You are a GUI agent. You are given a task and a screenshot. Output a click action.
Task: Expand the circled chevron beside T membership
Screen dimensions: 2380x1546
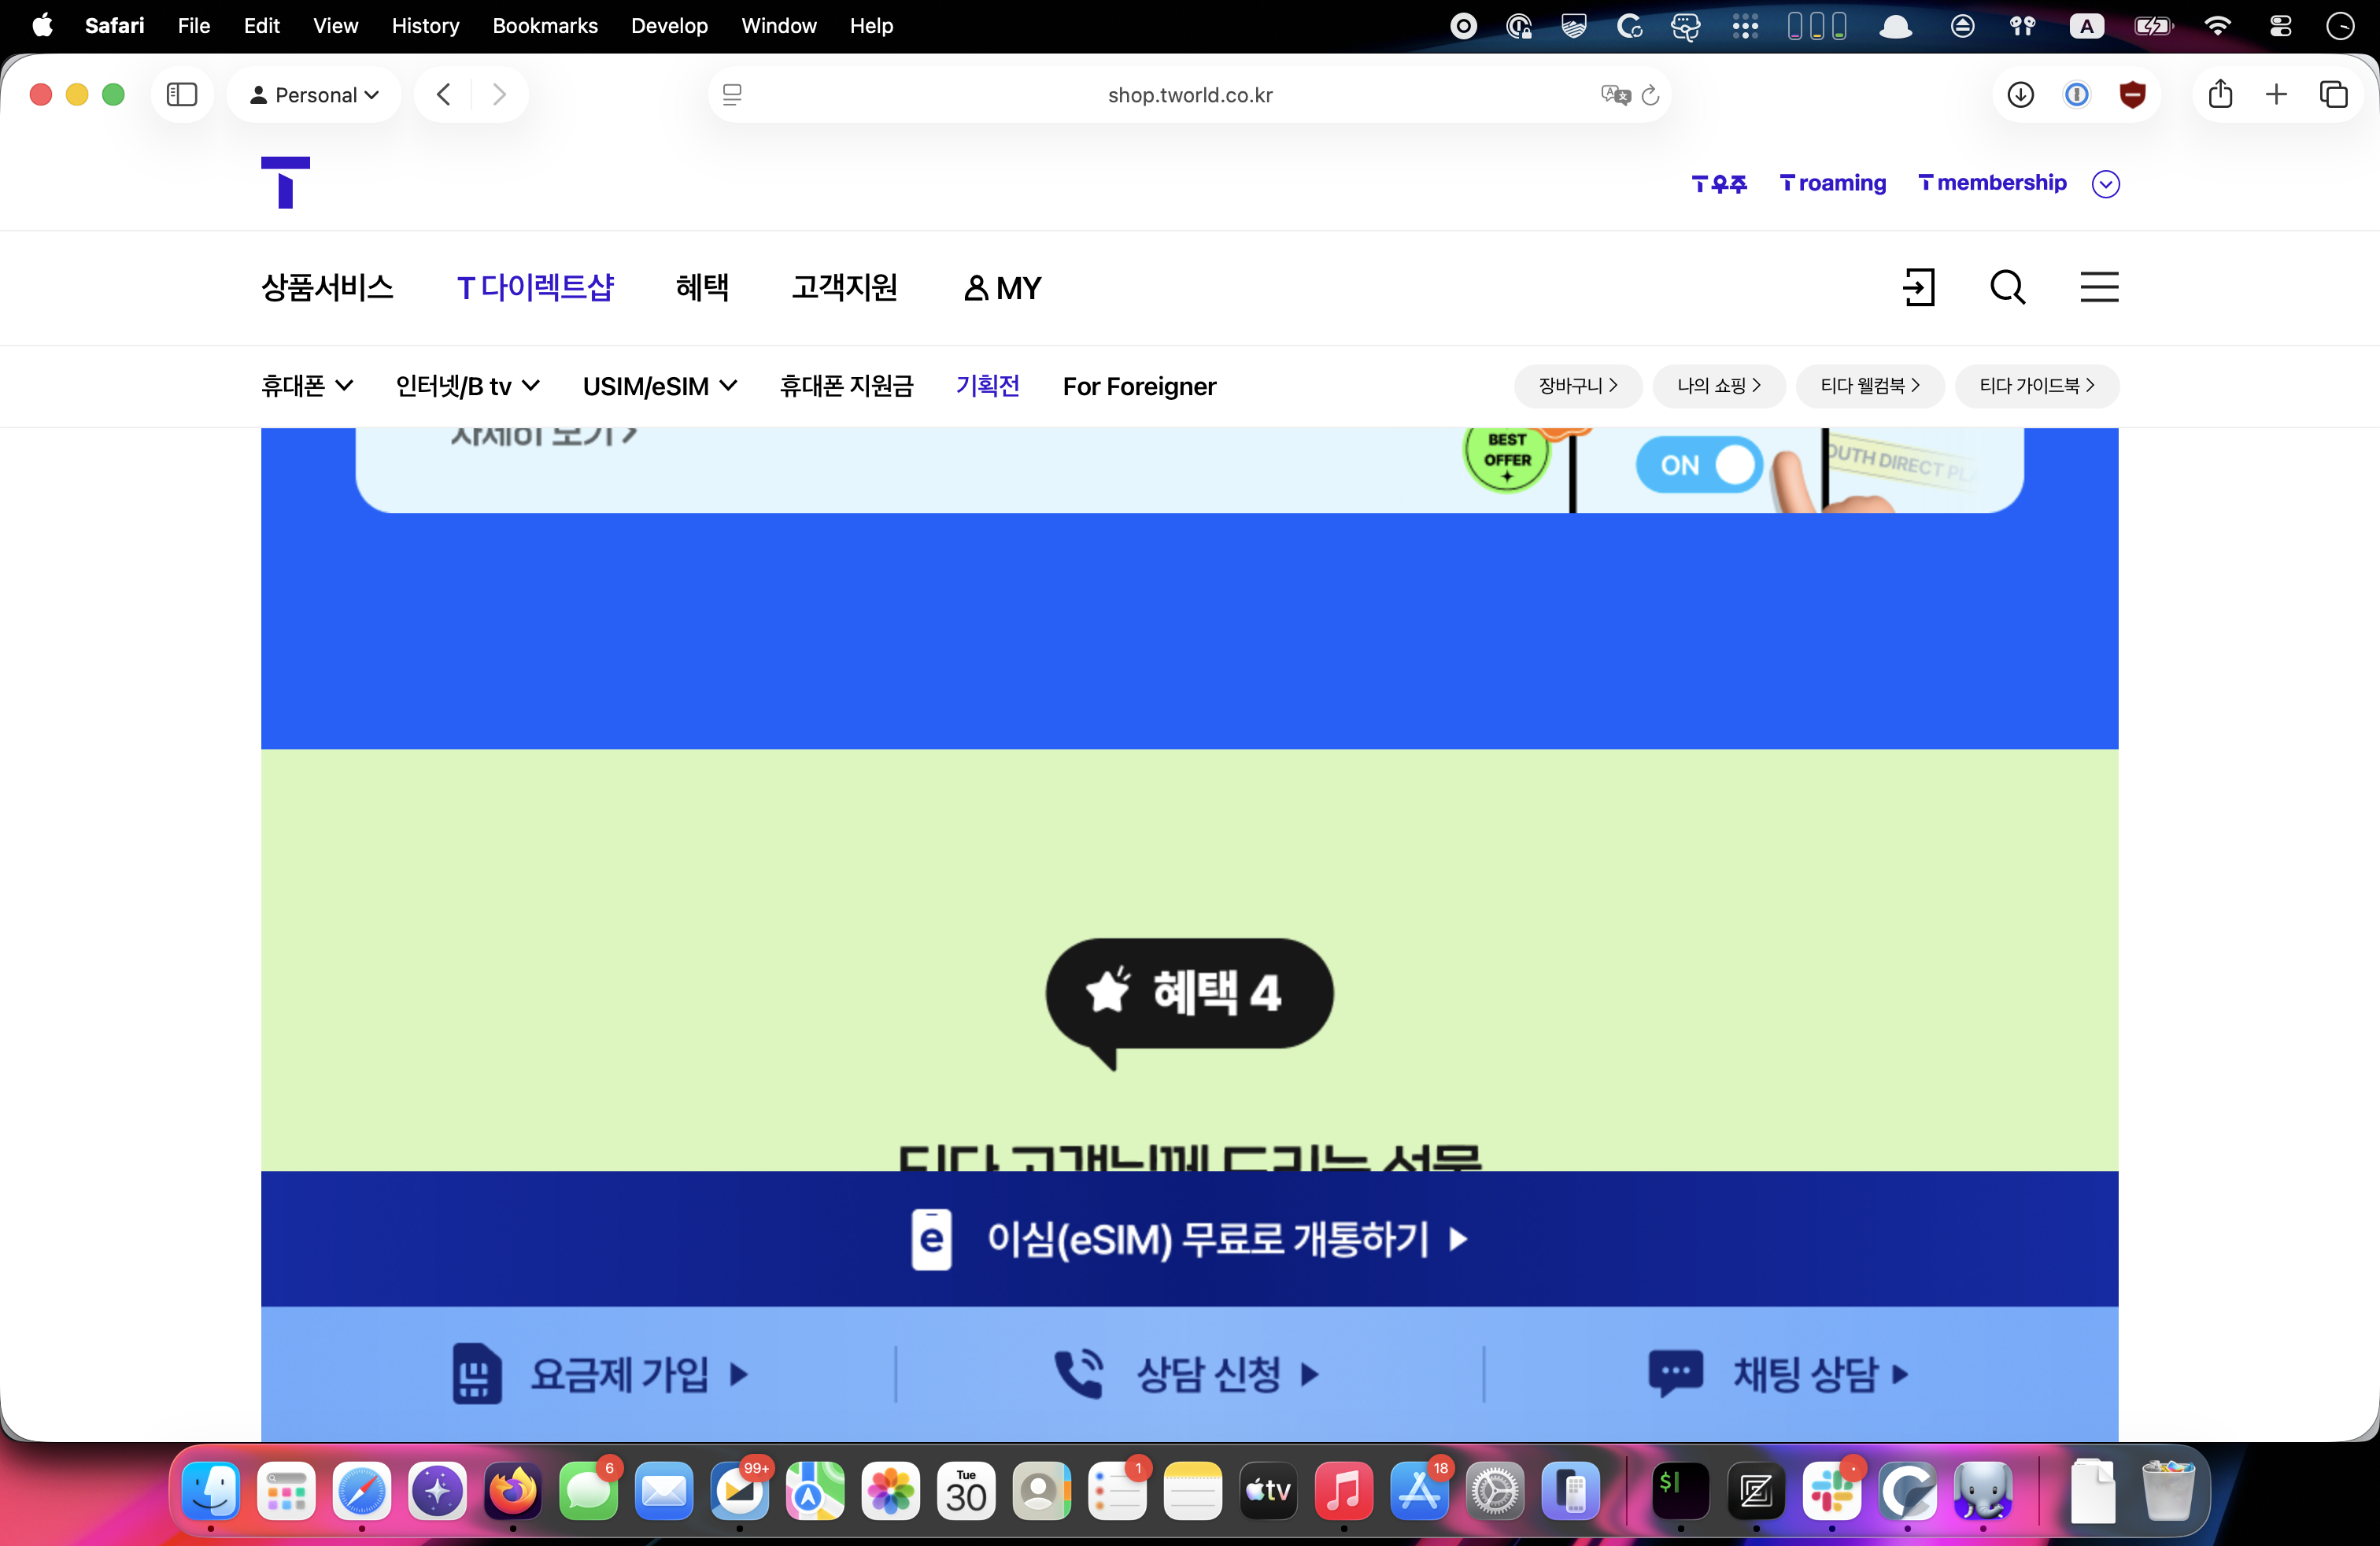tap(2106, 184)
